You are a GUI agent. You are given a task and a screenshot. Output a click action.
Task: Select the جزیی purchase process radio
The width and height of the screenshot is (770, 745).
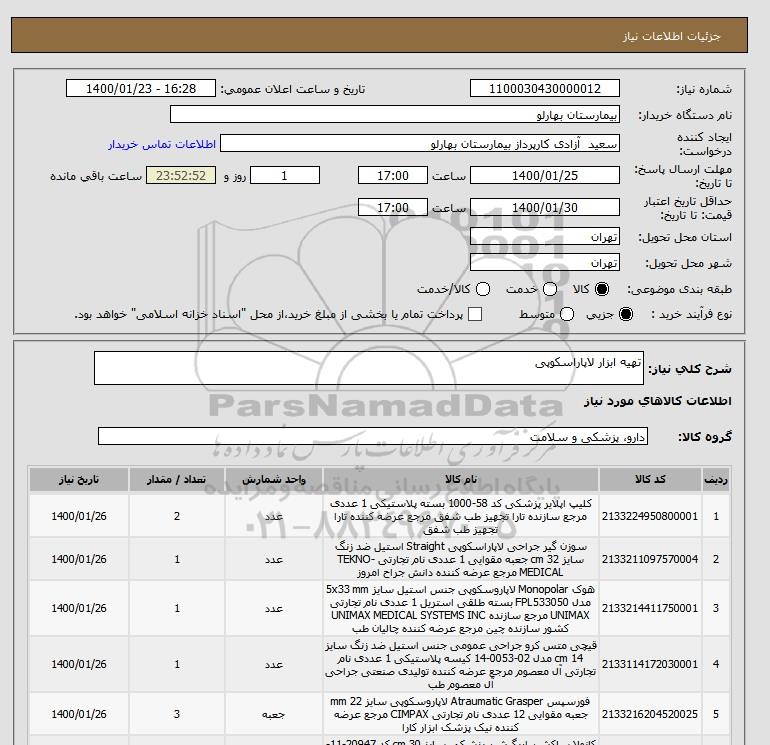click(x=626, y=314)
